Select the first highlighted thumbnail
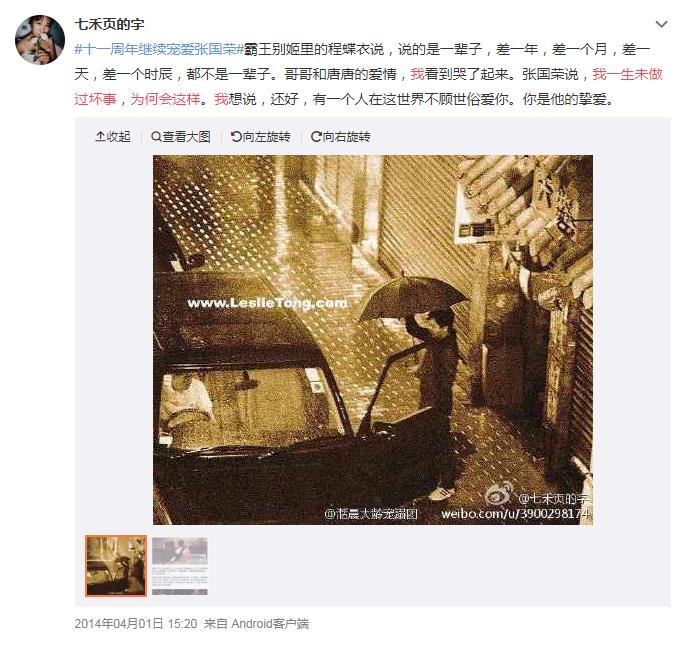Image resolution: width=680 pixels, height=651 pixels. coord(116,566)
